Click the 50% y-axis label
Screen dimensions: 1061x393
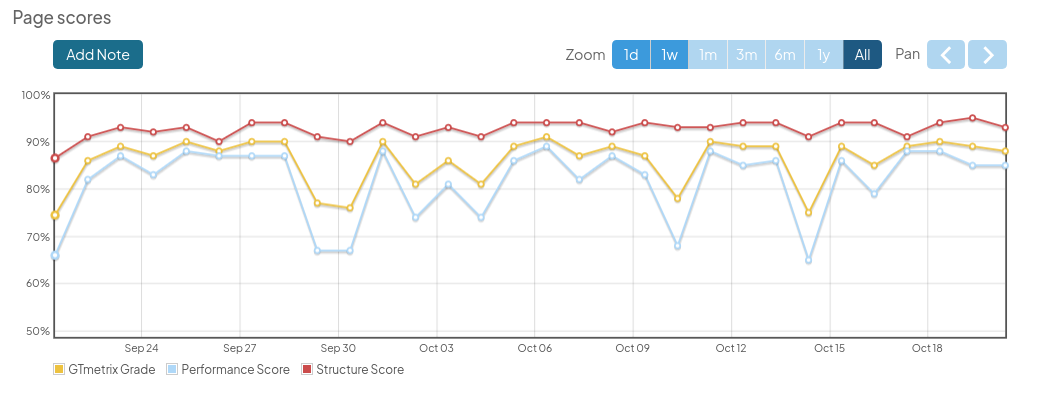click(39, 331)
